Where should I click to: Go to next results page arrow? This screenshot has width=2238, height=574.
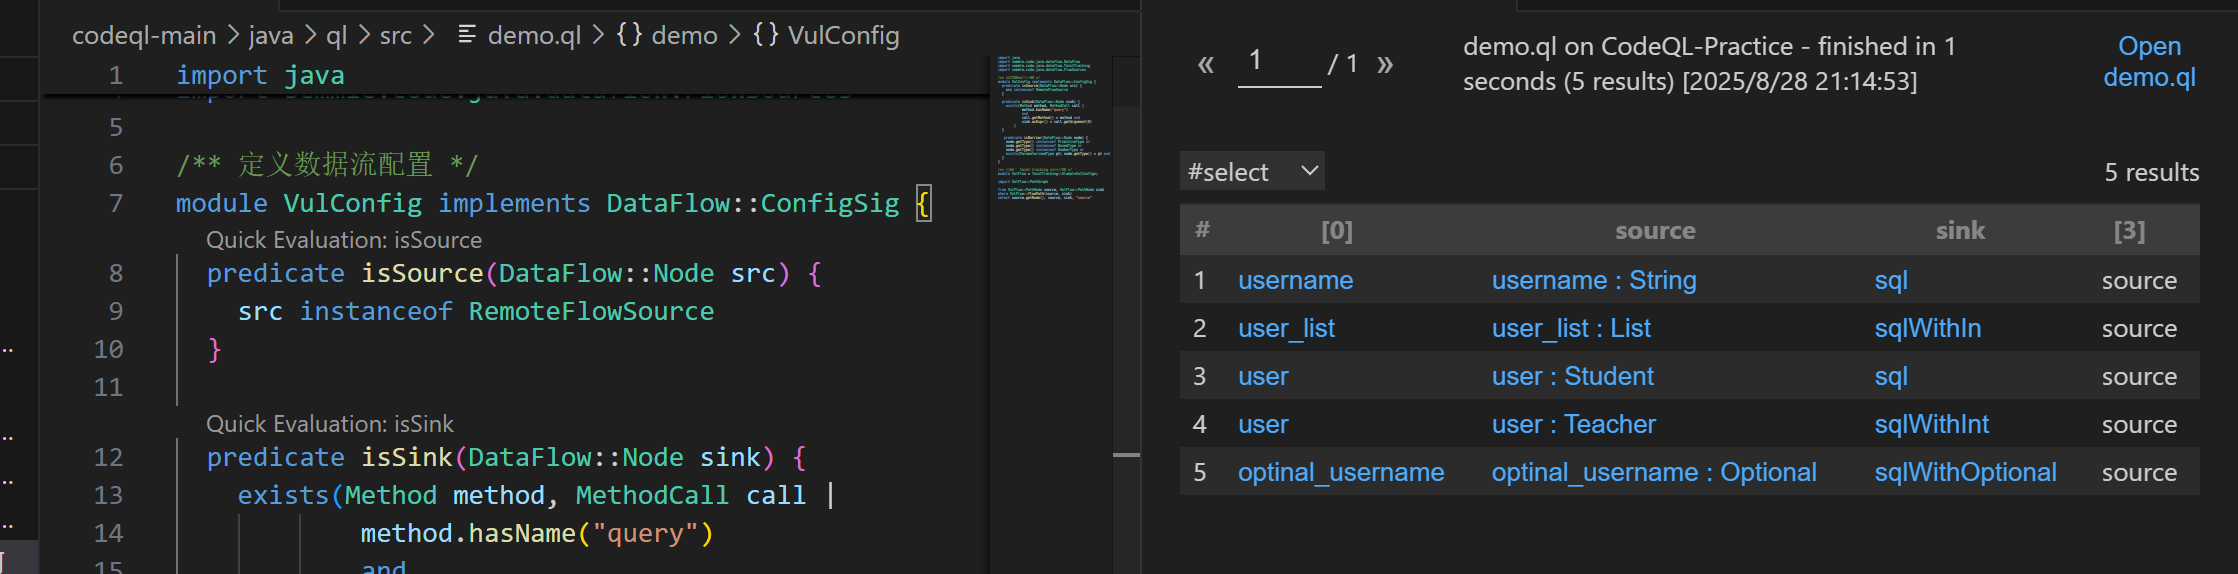[x=1385, y=64]
